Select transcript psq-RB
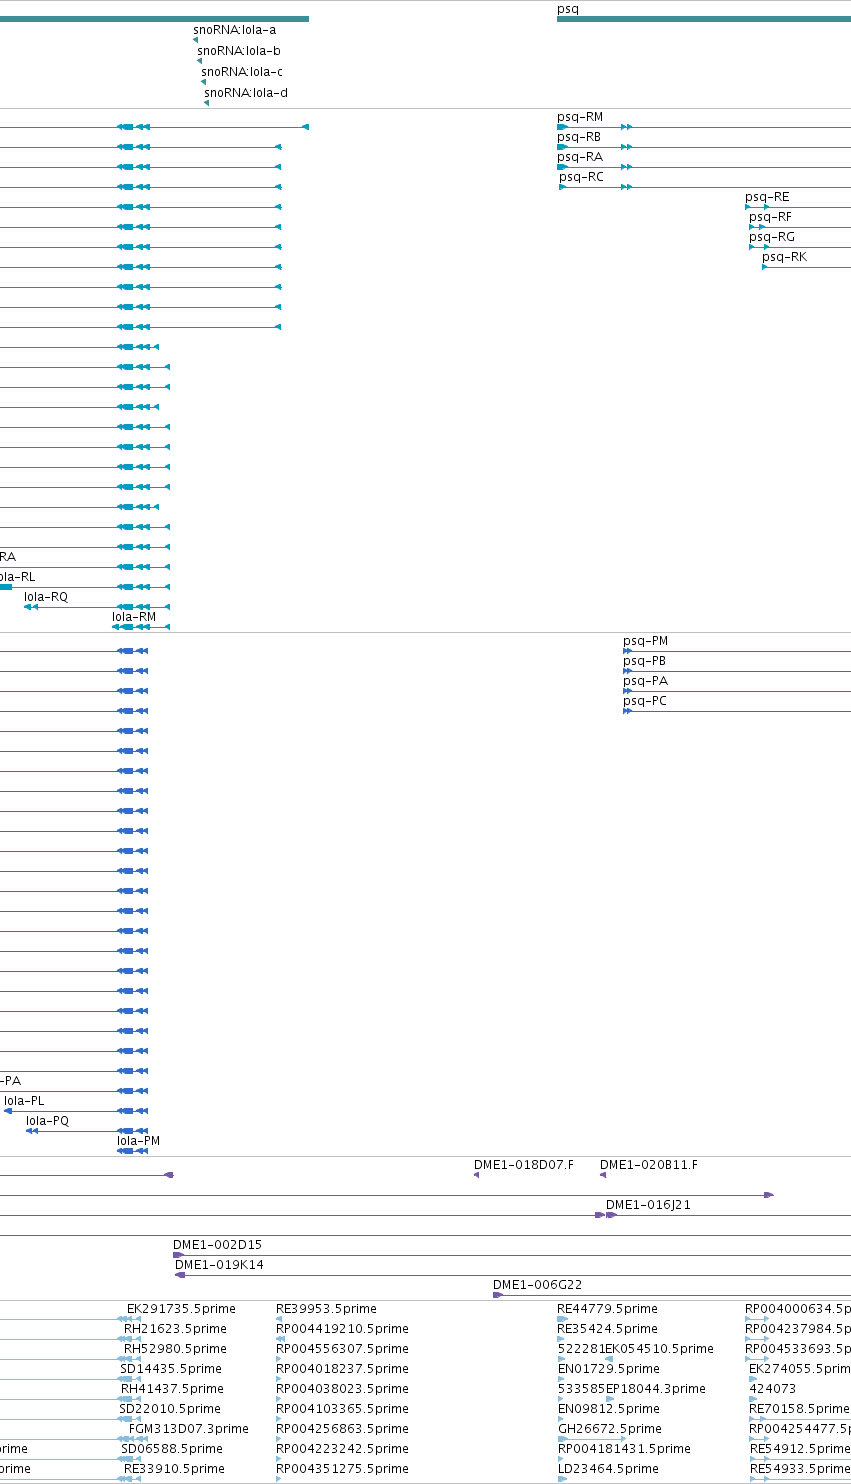 point(579,137)
